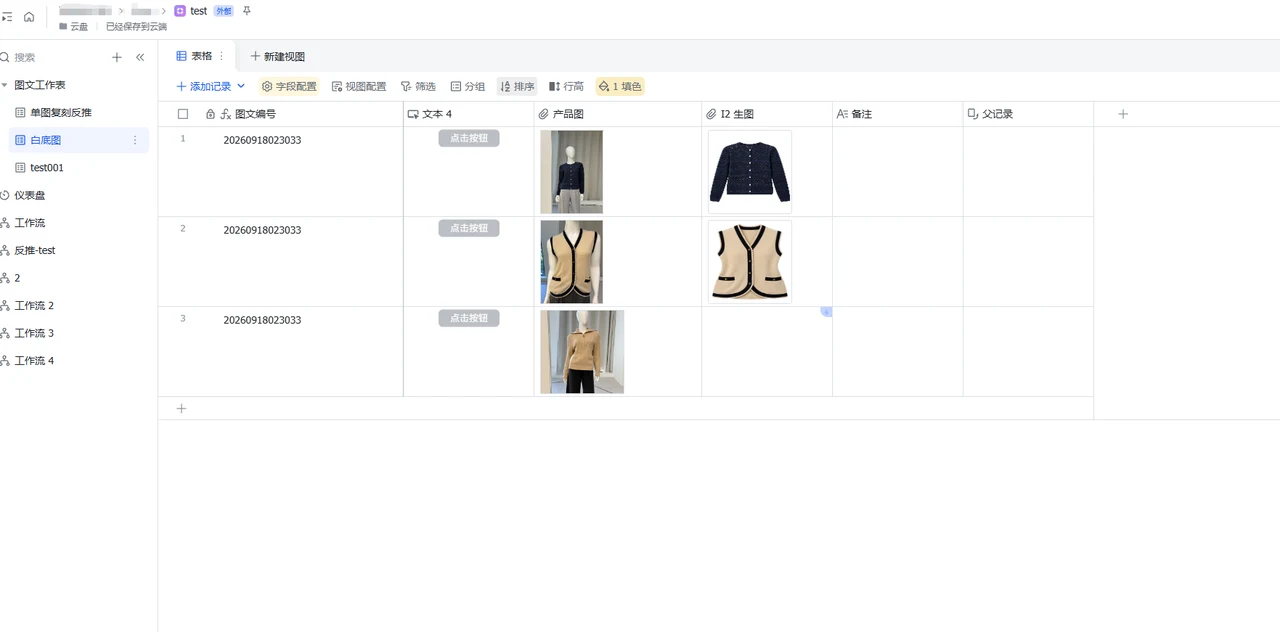Open the workflow named 2

click(17, 278)
